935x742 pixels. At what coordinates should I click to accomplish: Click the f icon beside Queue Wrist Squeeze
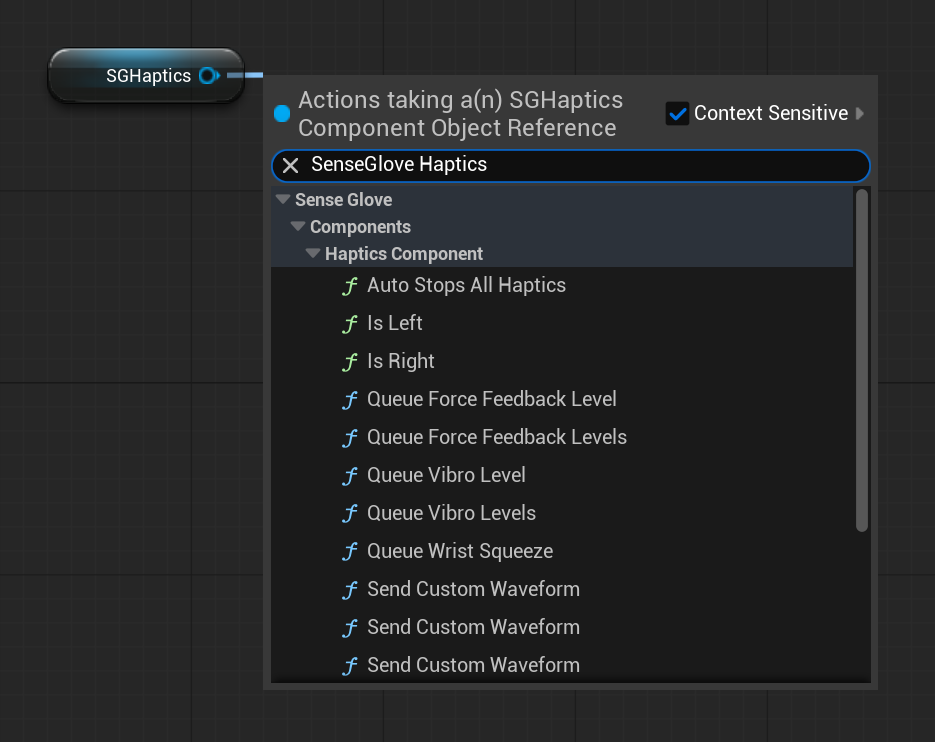click(x=351, y=551)
